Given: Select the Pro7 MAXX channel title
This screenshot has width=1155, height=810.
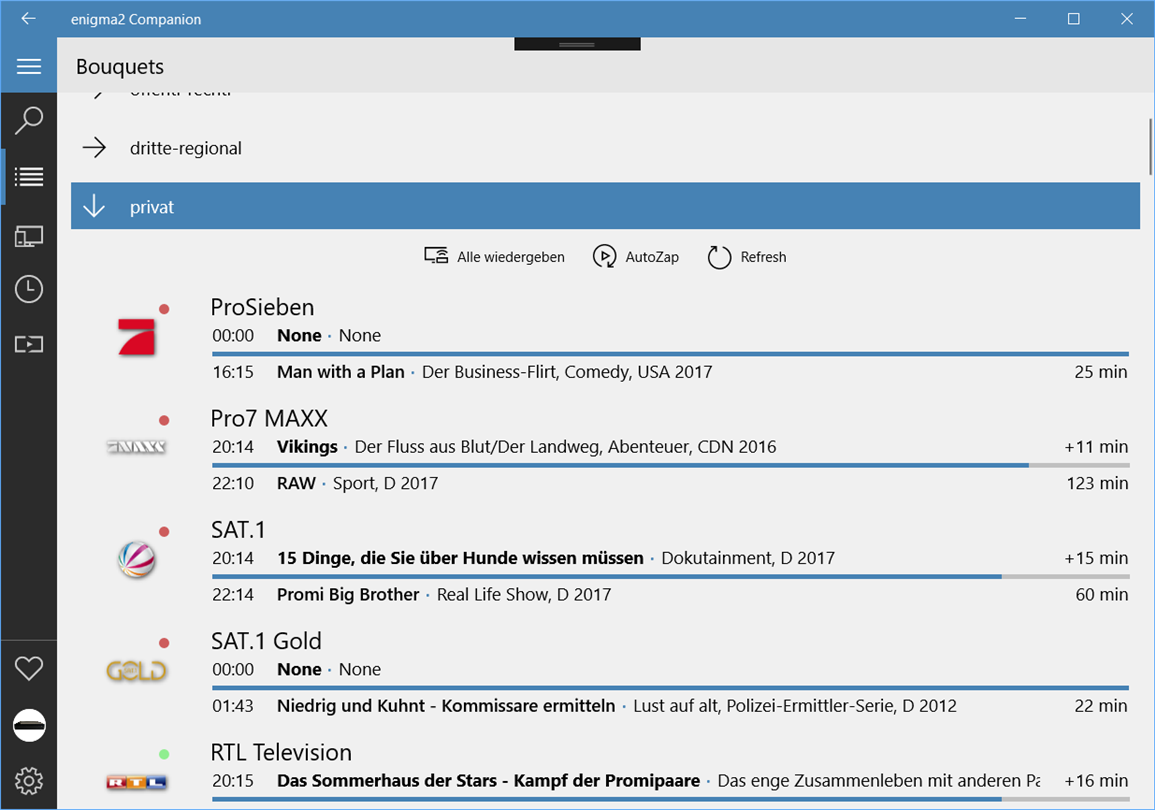Looking at the screenshot, I should pyautogui.click(x=269, y=418).
